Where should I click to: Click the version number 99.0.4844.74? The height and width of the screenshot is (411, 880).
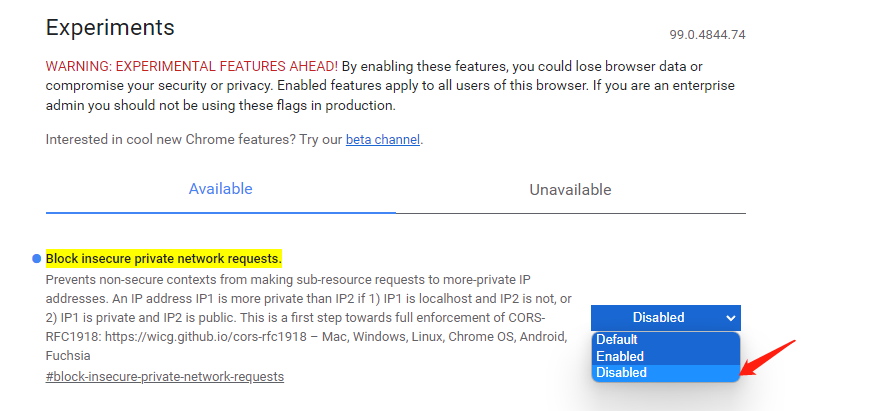(707, 35)
